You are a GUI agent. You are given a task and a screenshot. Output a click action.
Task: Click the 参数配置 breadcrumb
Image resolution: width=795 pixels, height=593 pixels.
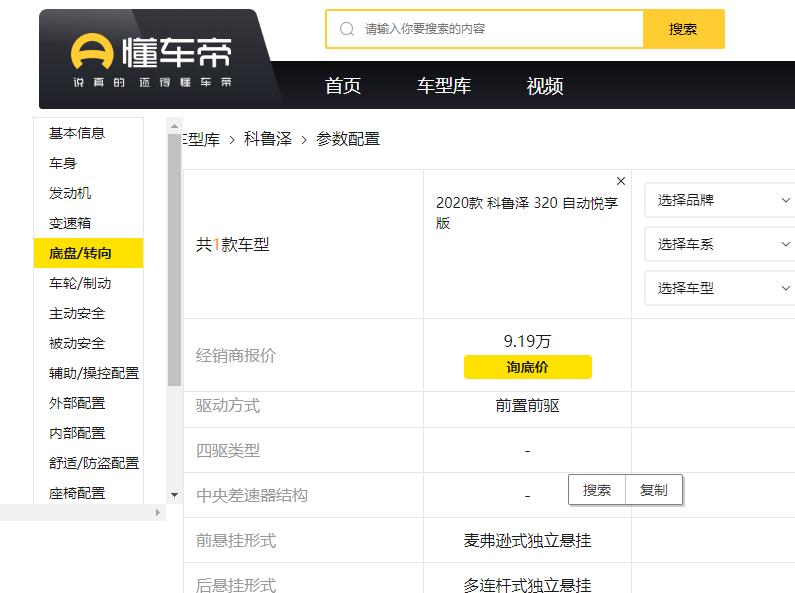[348, 139]
